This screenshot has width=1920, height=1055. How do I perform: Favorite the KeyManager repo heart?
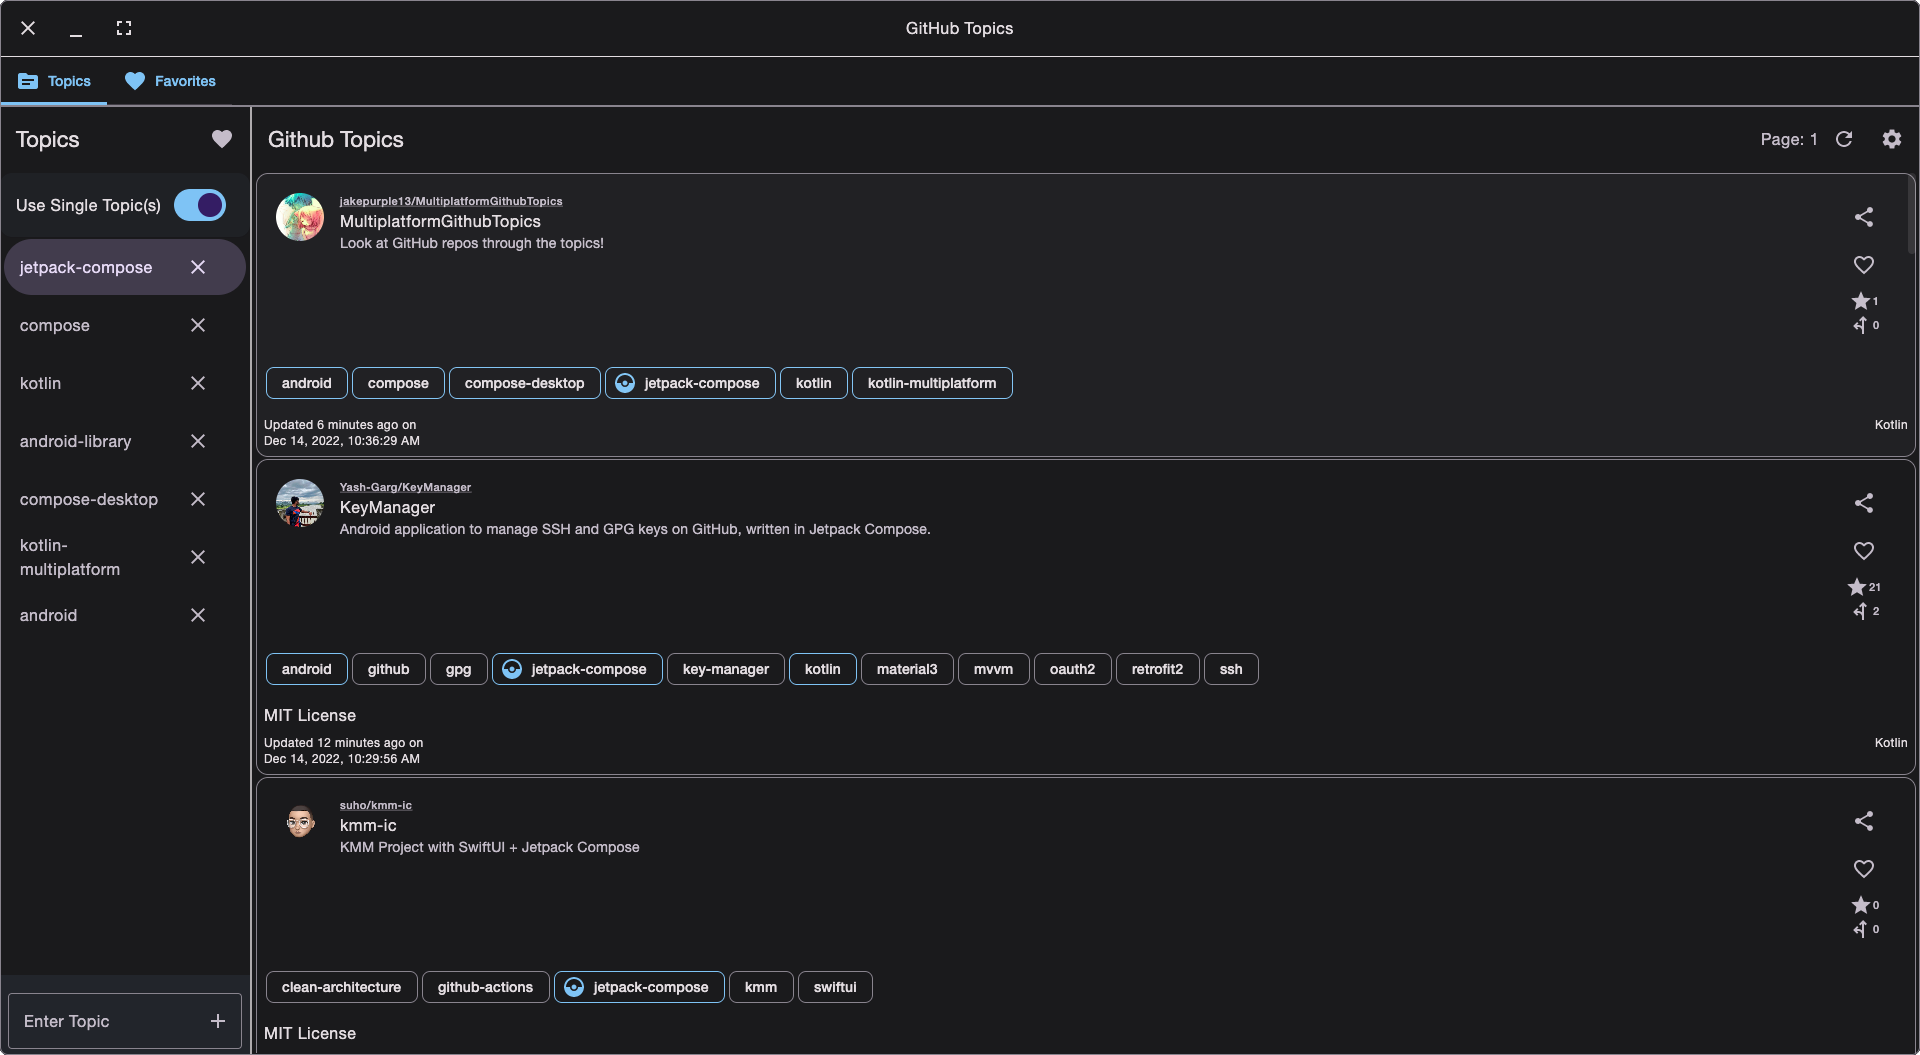pos(1864,551)
